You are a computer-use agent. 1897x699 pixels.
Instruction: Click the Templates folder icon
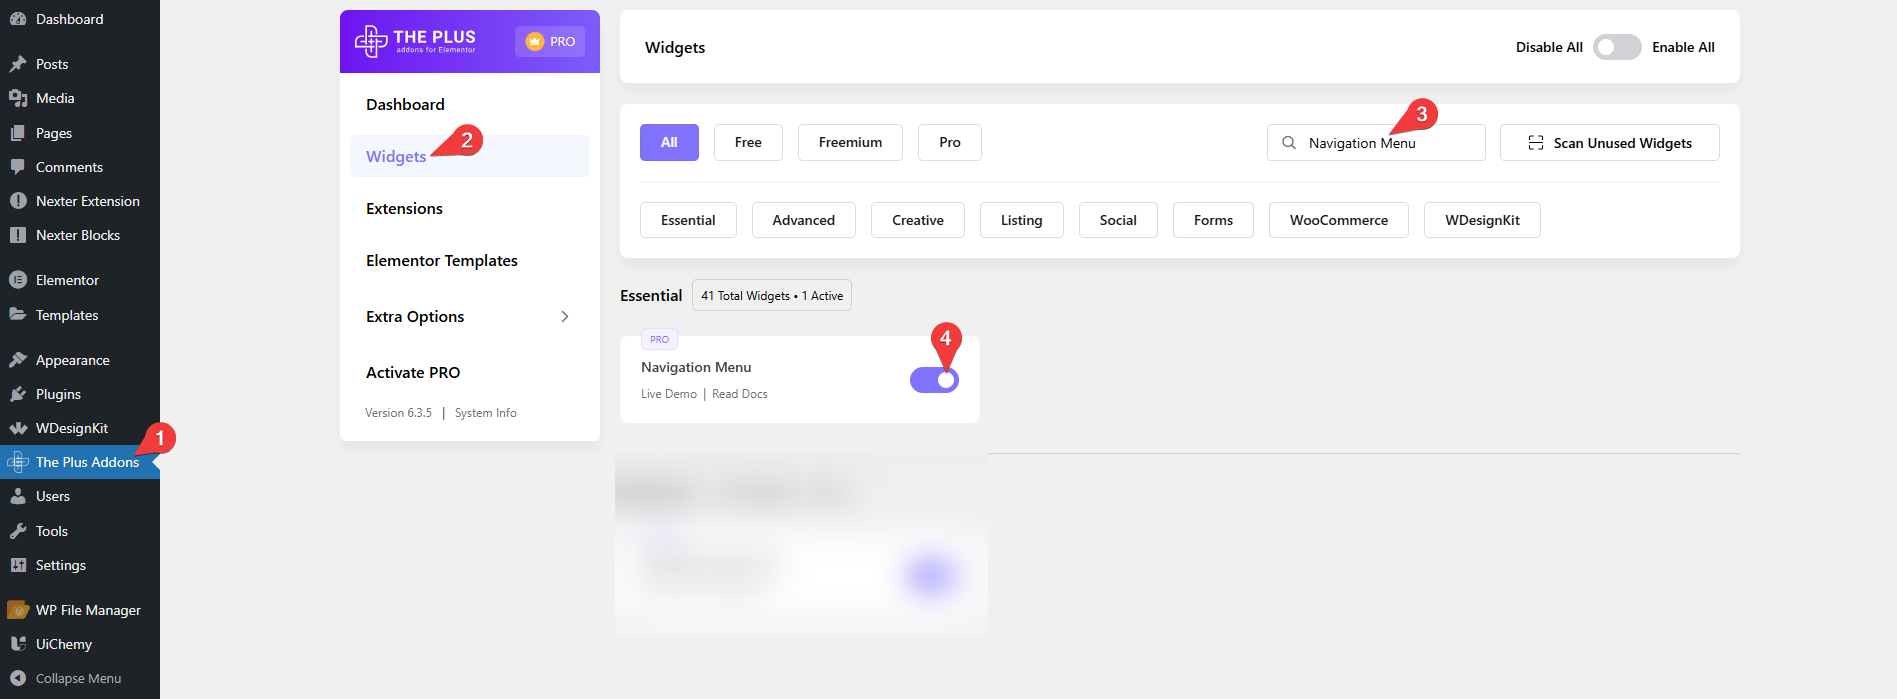click(x=18, y=315)
